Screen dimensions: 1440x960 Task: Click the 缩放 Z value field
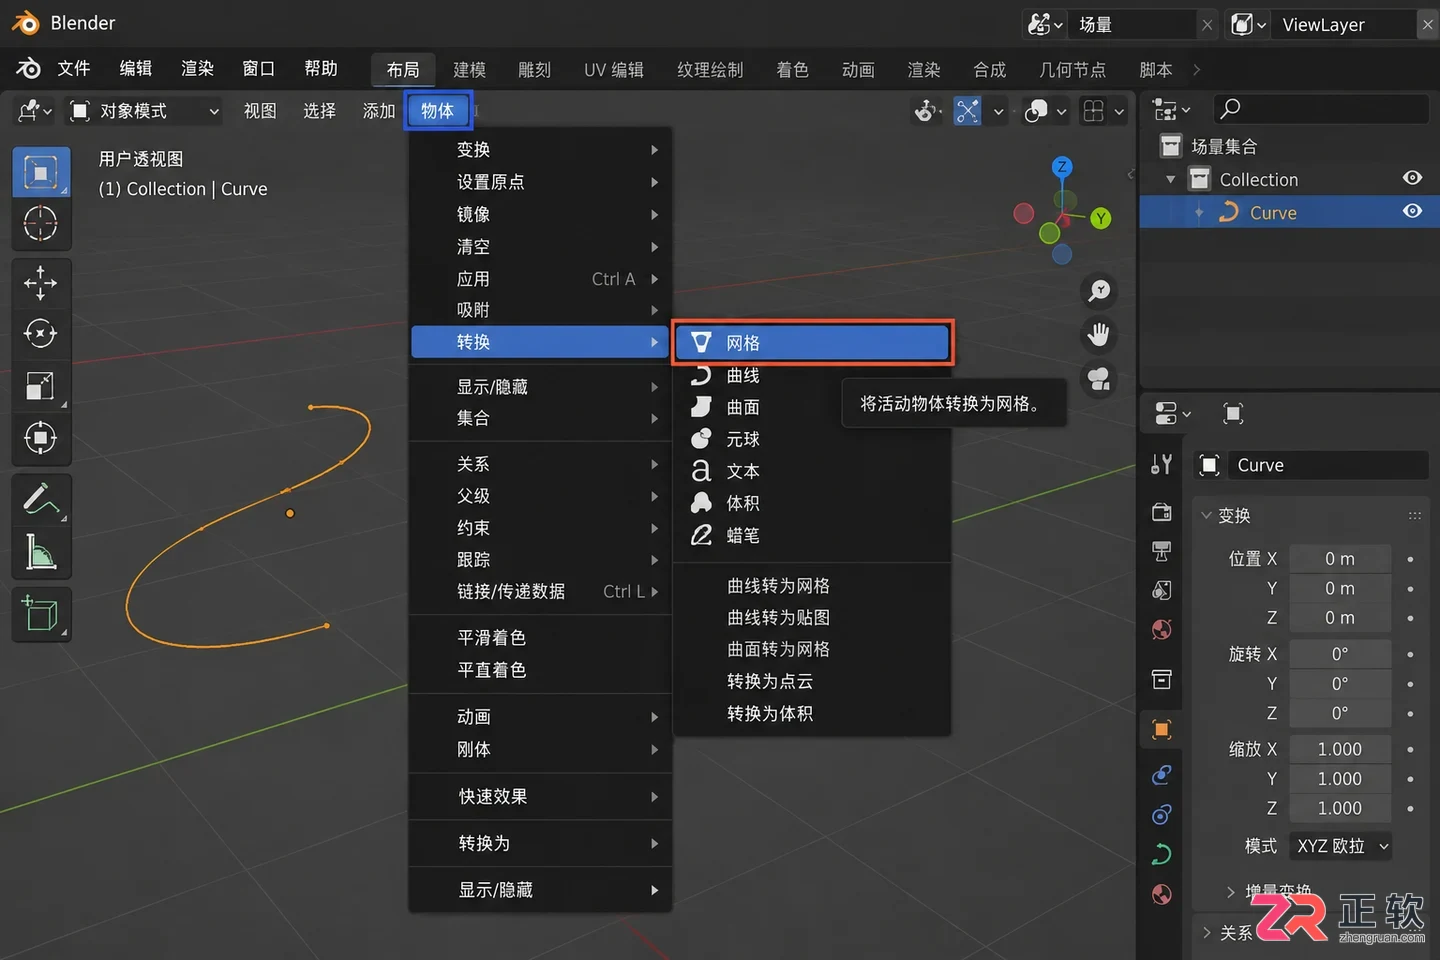coord(1340,808)
